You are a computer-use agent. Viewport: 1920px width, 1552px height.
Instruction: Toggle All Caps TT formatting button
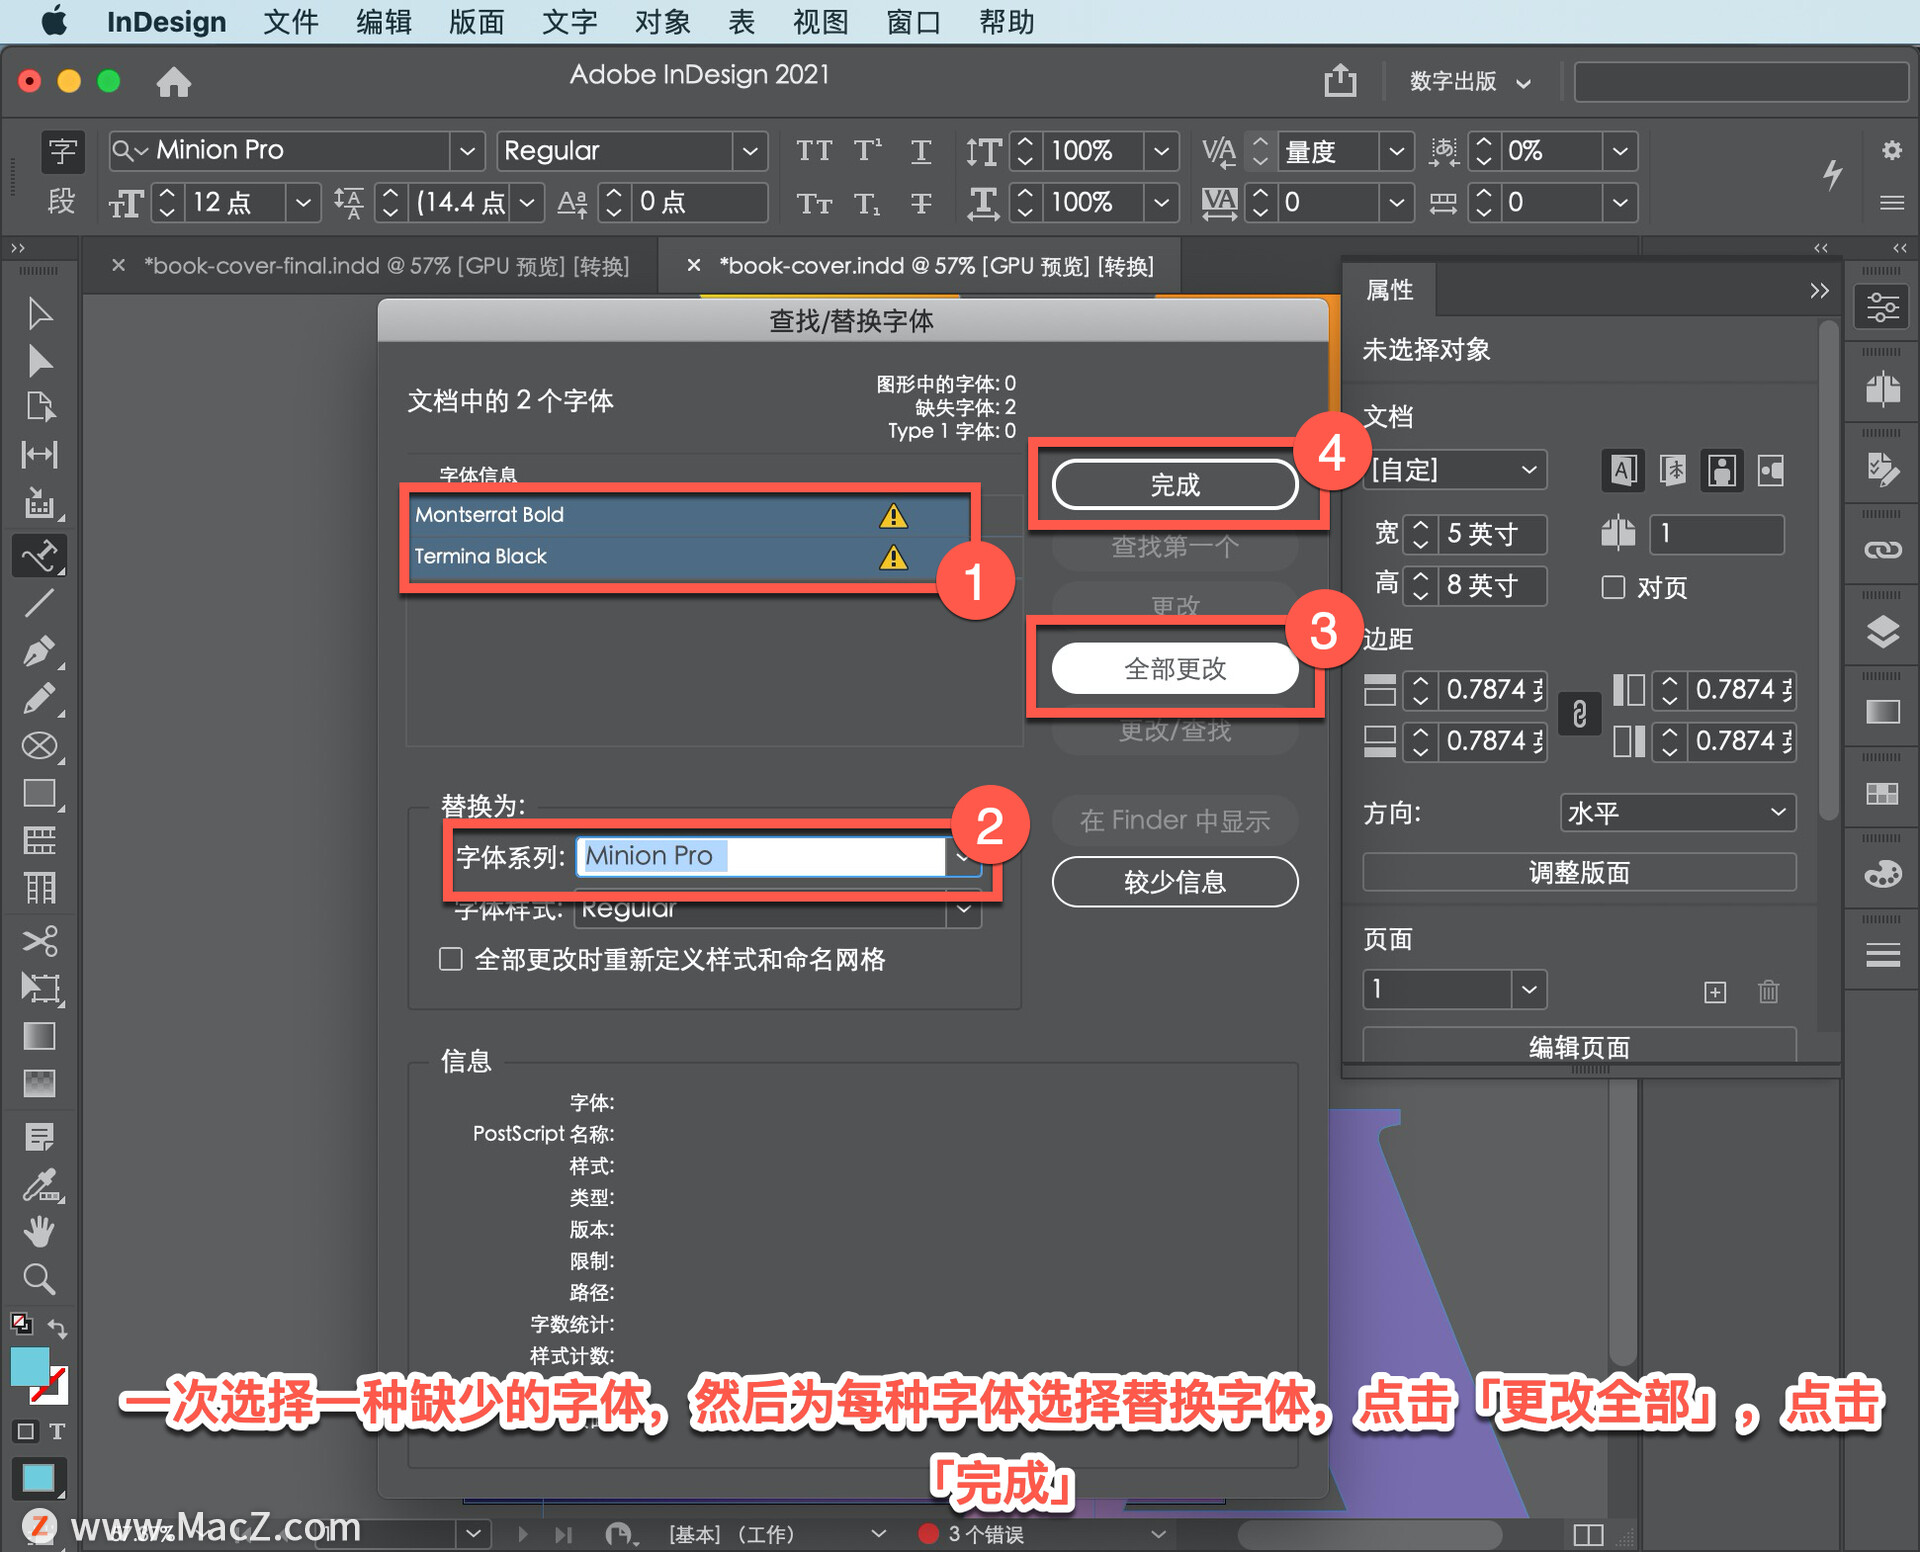coord(813,151)
